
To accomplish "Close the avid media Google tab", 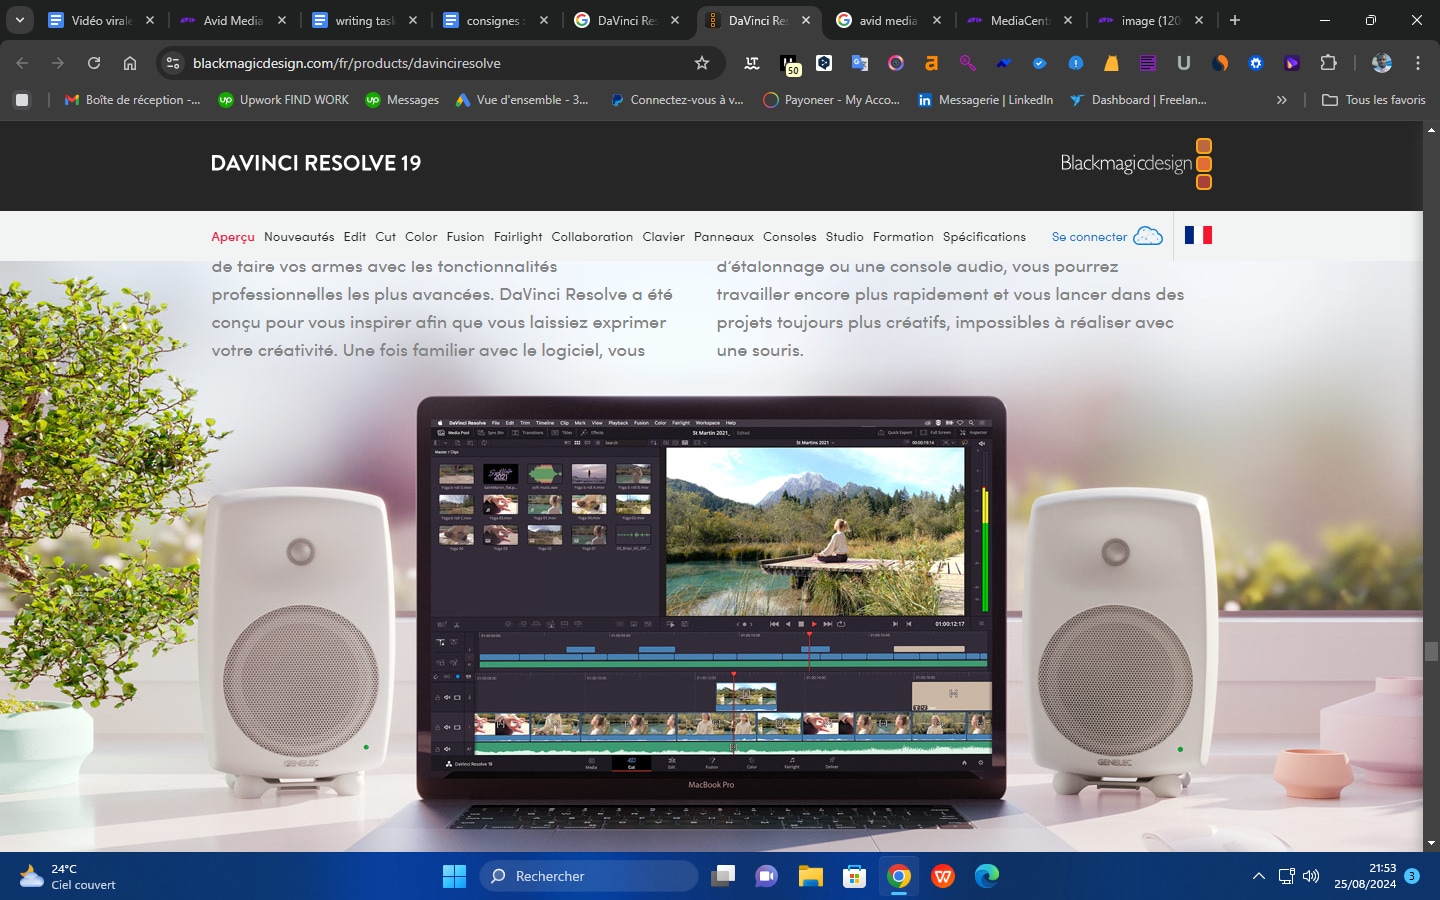I will tap(937, 20).
